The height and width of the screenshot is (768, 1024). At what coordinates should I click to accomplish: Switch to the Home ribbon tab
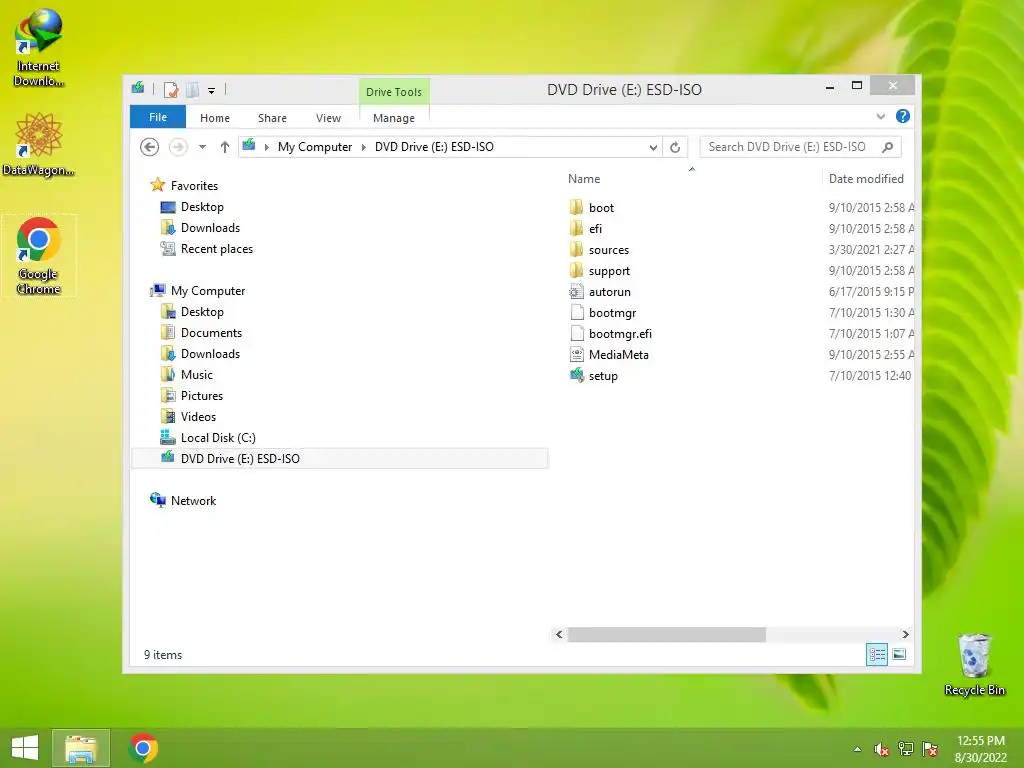pos(215,118)
